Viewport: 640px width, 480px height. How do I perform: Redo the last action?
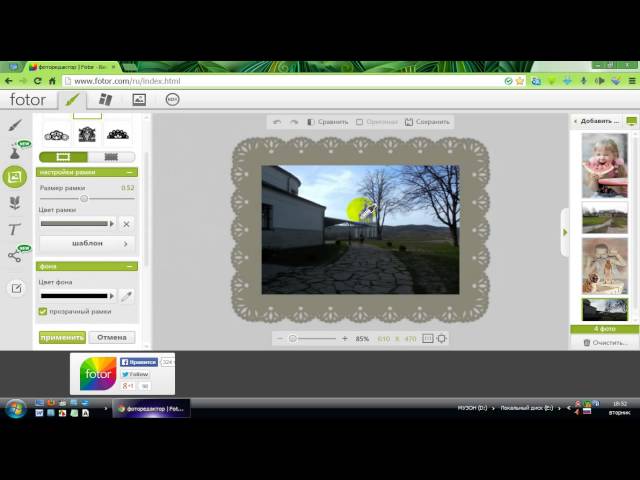click(294, 122)
